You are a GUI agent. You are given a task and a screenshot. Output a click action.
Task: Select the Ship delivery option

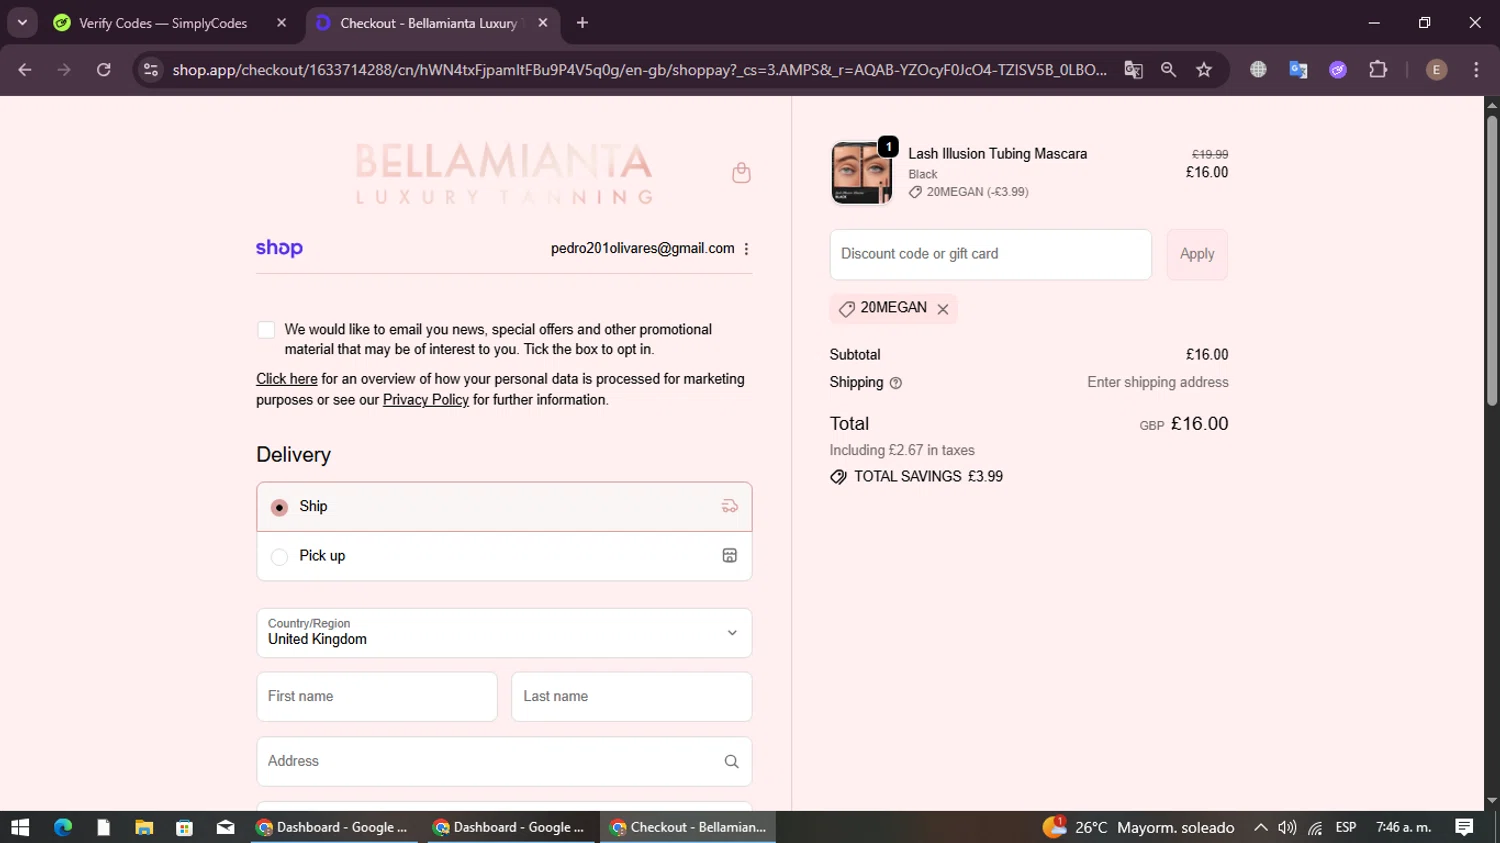pos(504,507)
